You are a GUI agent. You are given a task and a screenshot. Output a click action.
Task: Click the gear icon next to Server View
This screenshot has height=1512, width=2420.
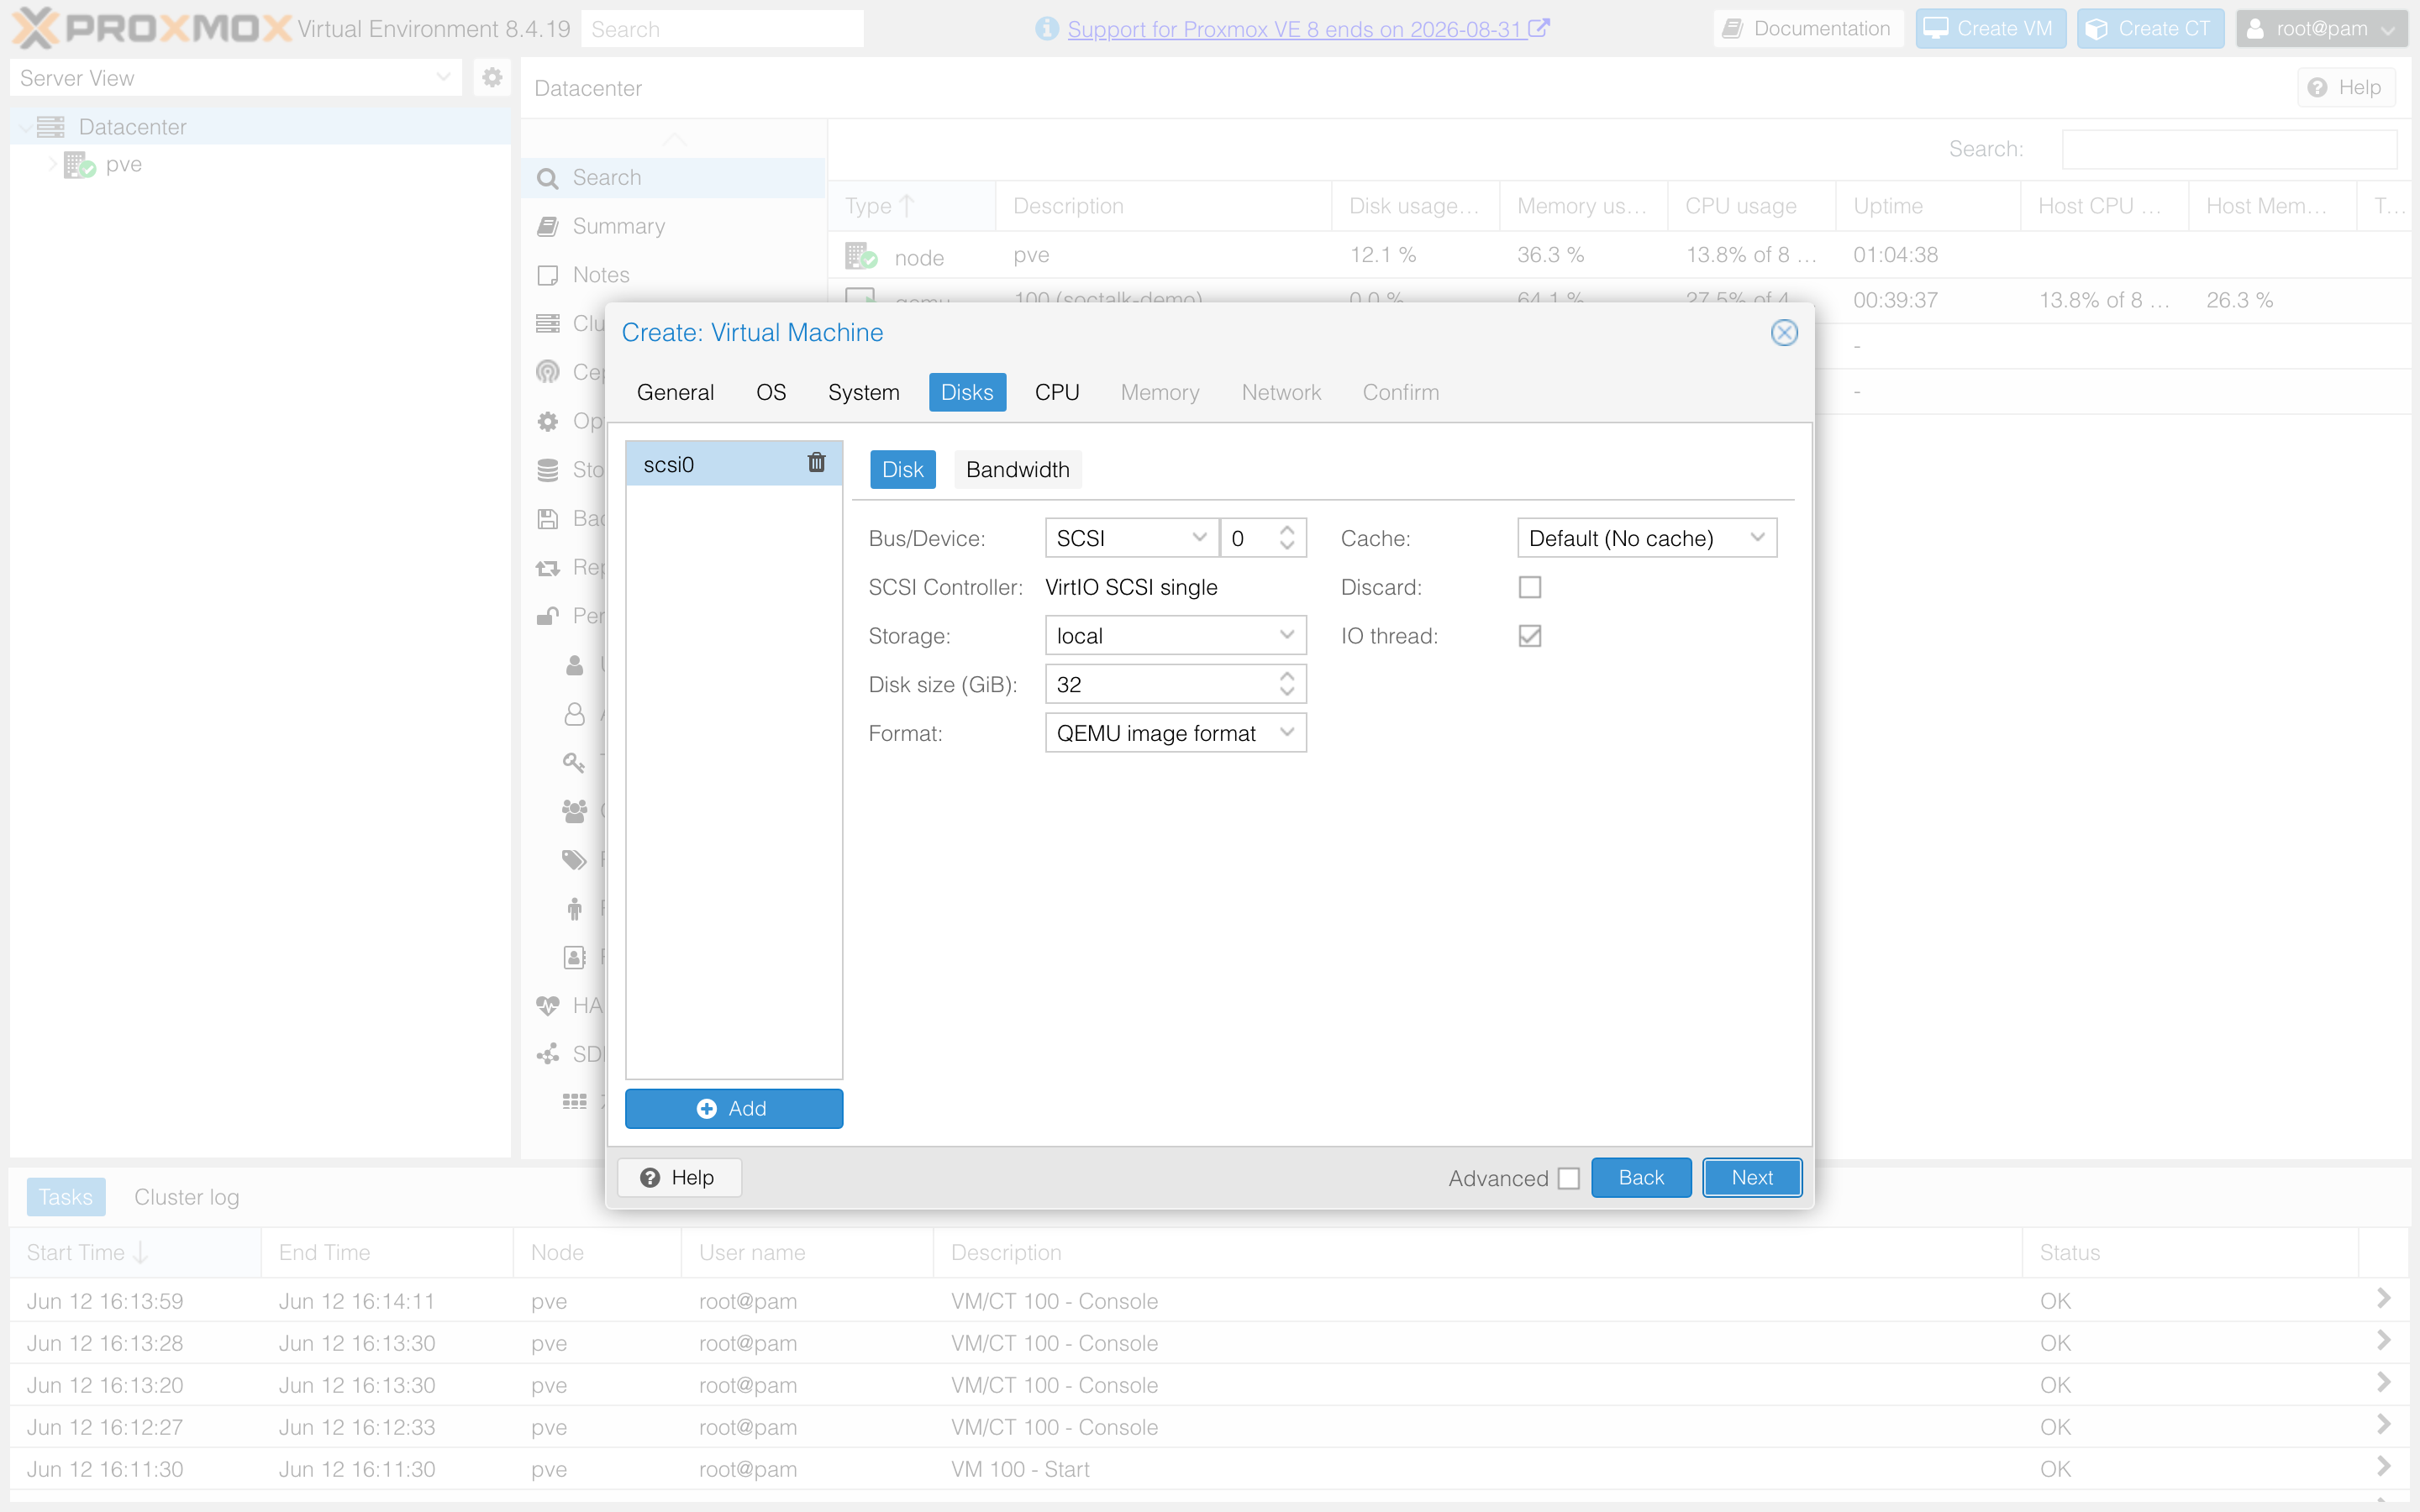point(492,77)
